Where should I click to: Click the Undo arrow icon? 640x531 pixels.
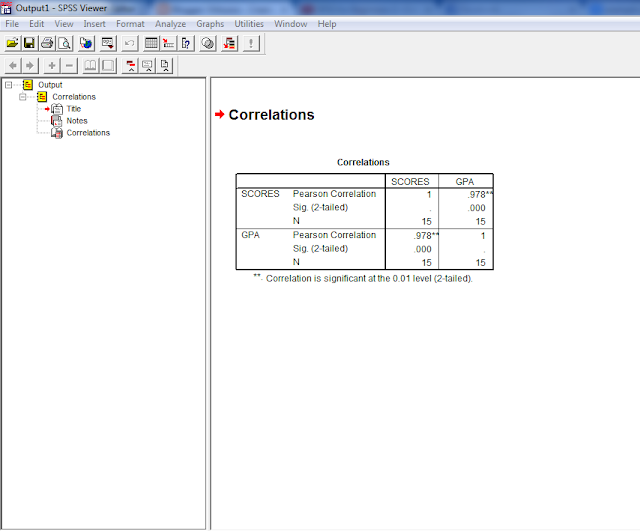tap(129, 43)
